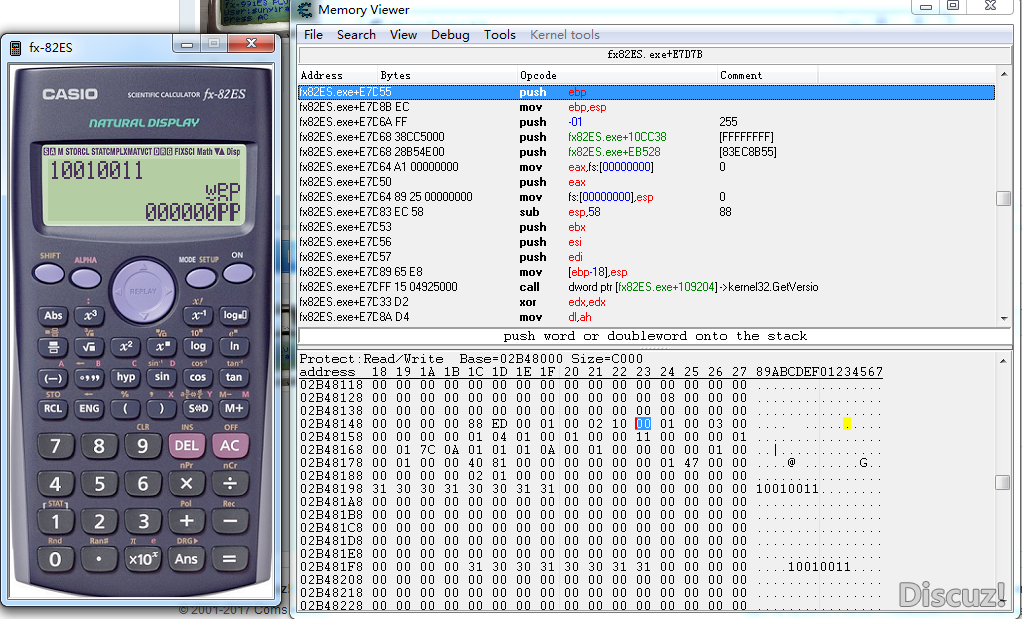
Task: Select the sin function key
Action: click(x=162, y=377)
